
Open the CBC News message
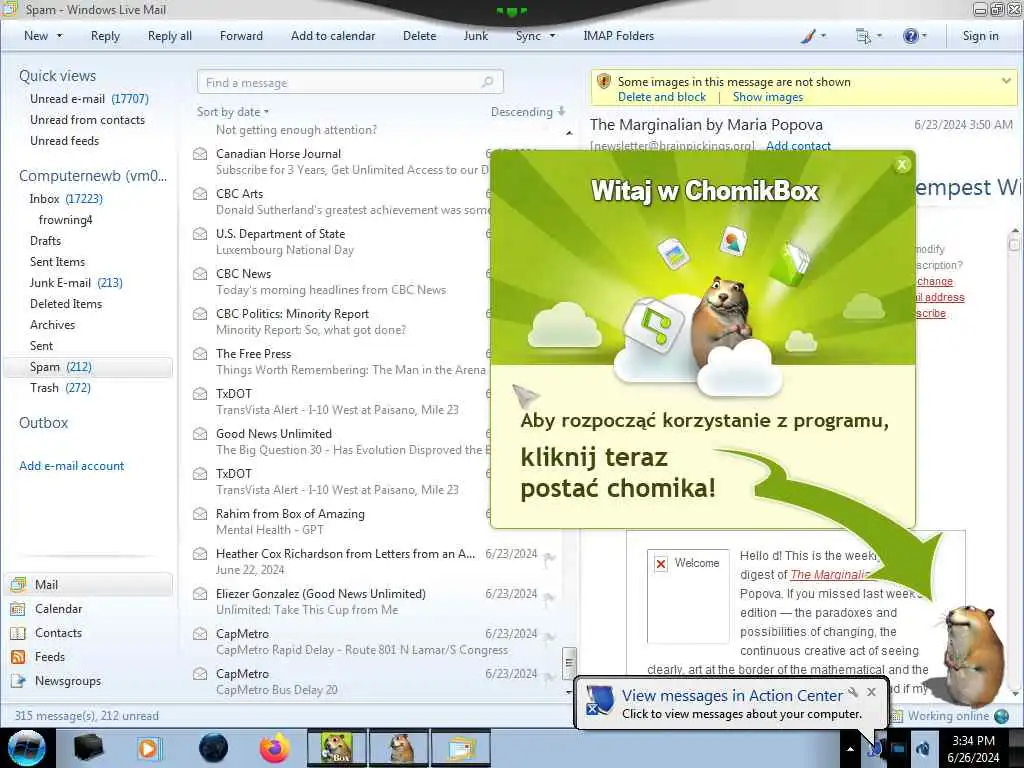pos(340,281)
